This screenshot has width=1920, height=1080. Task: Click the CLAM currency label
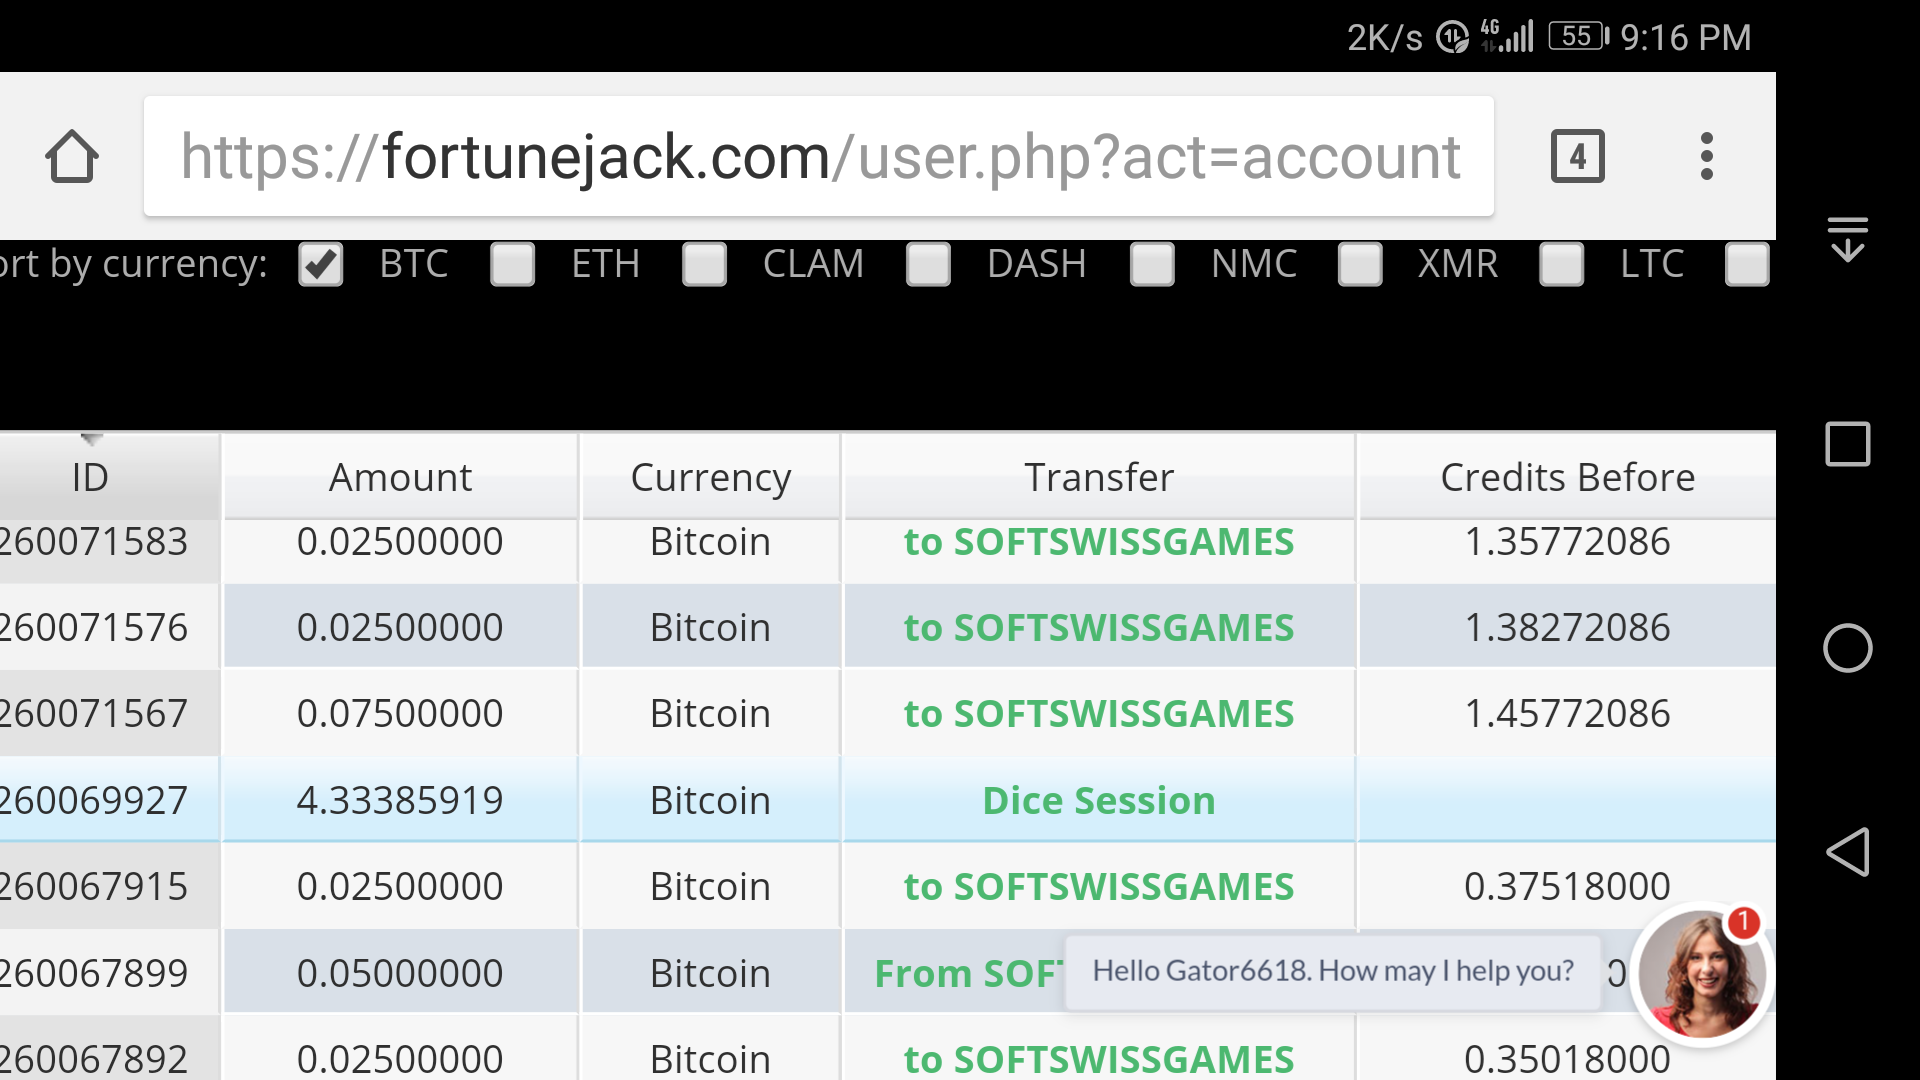[813, 264]
